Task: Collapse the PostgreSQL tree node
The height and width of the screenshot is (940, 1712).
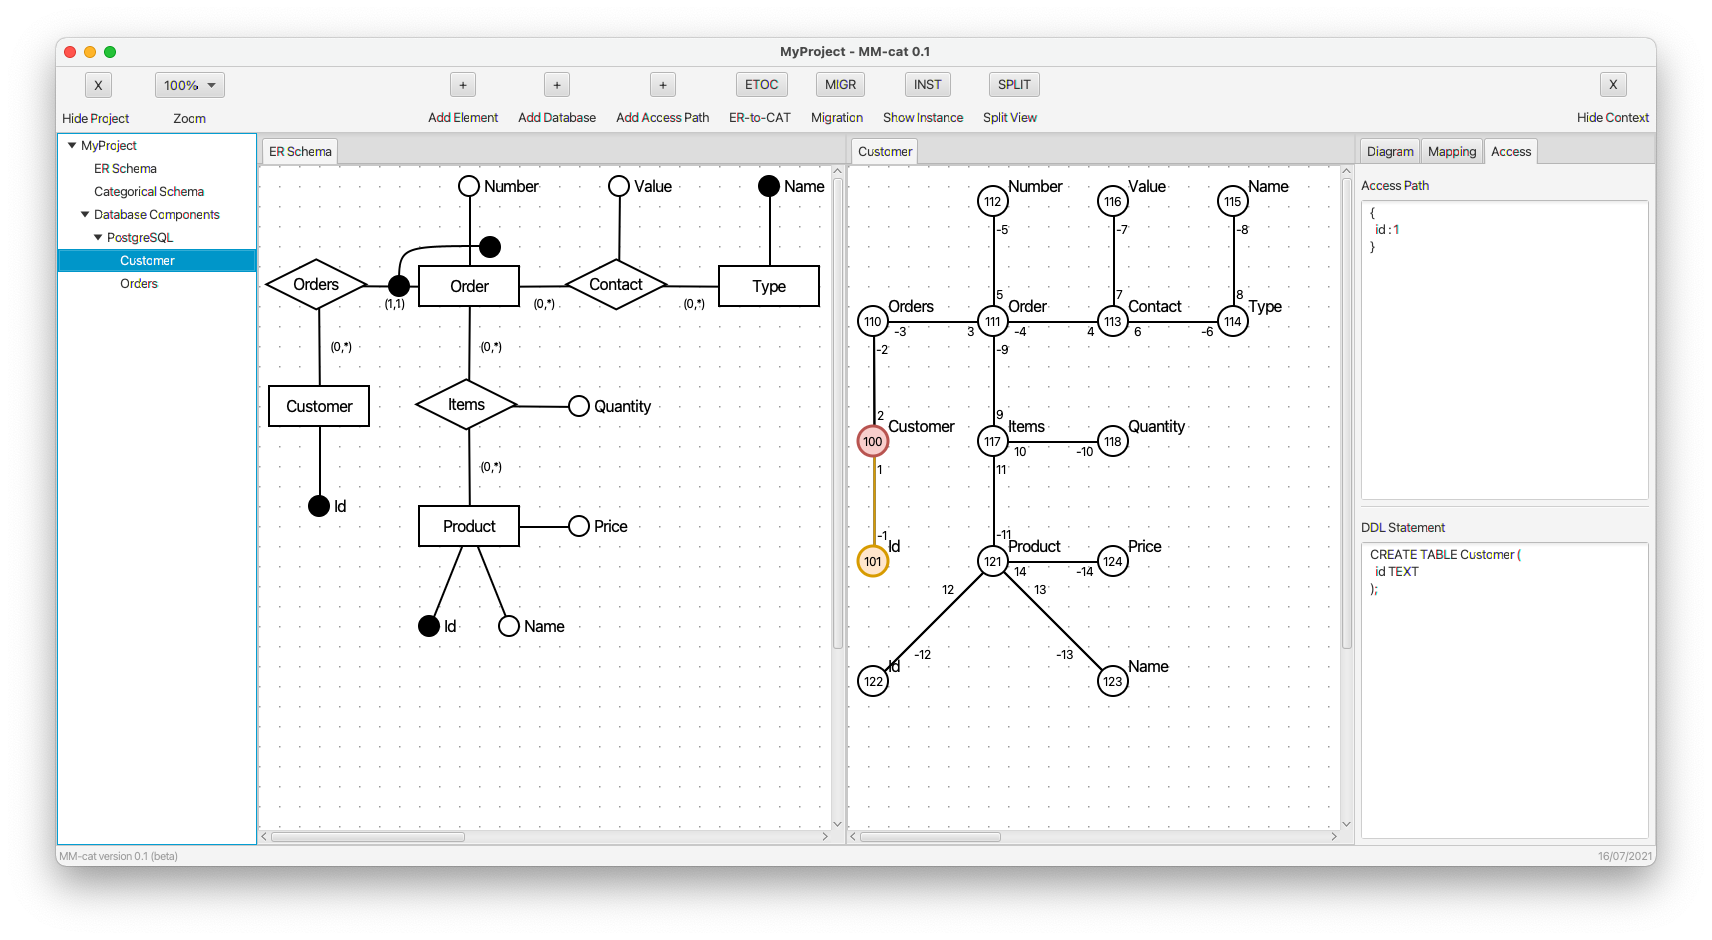Action: tap(98, 237)
